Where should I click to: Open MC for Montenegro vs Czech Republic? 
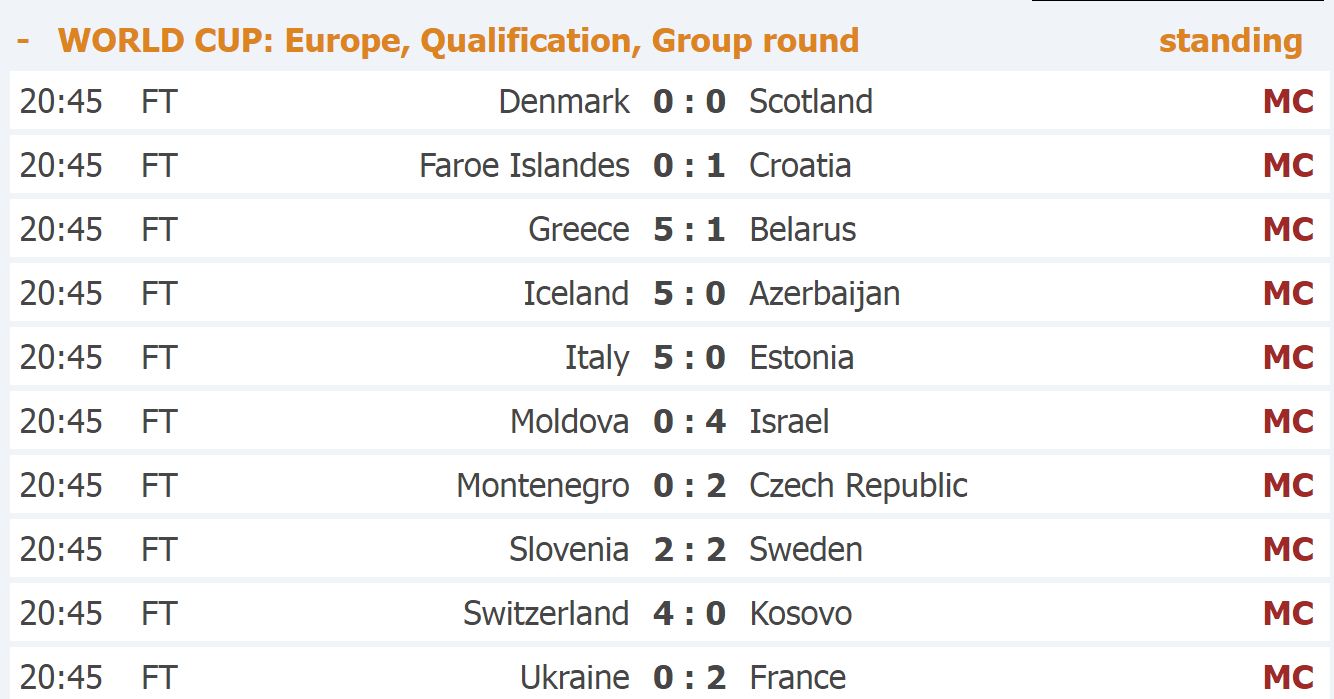(x=1288, y=485)
